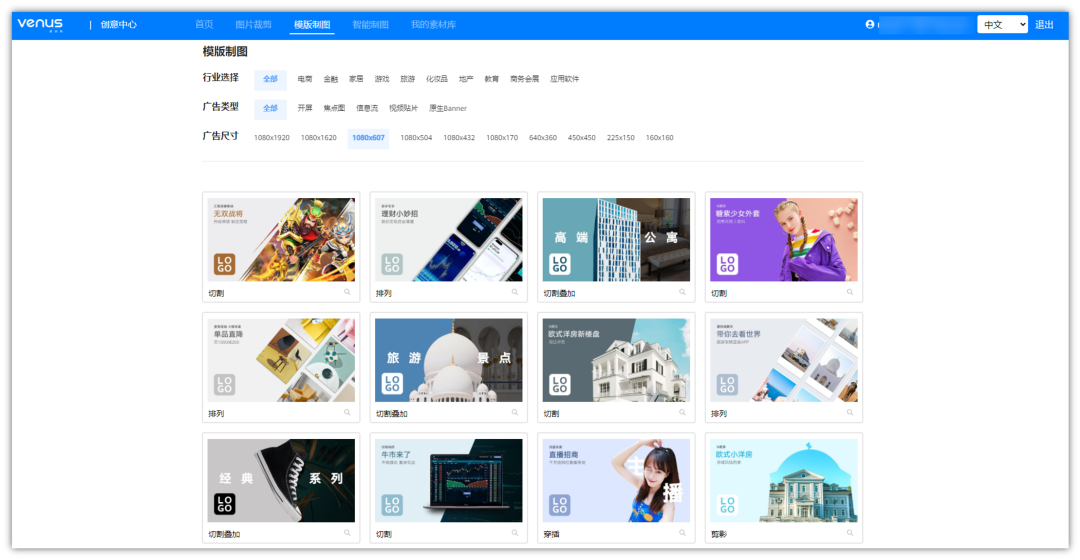Click the Venus logo in the header
Image resolution: width=1080 pixels, height=560 pixels.
(40, 24)
